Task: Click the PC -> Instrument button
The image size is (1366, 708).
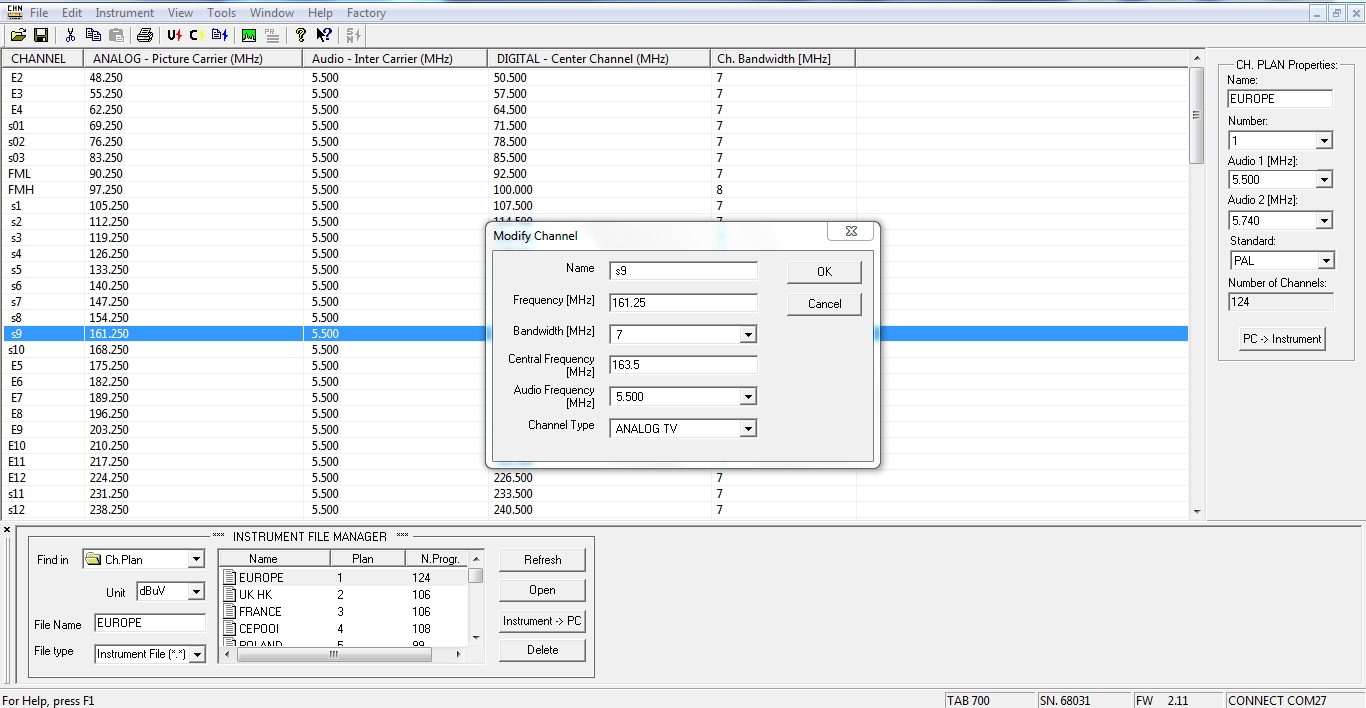Action: pyautogui.click(x=1282, y=339)
